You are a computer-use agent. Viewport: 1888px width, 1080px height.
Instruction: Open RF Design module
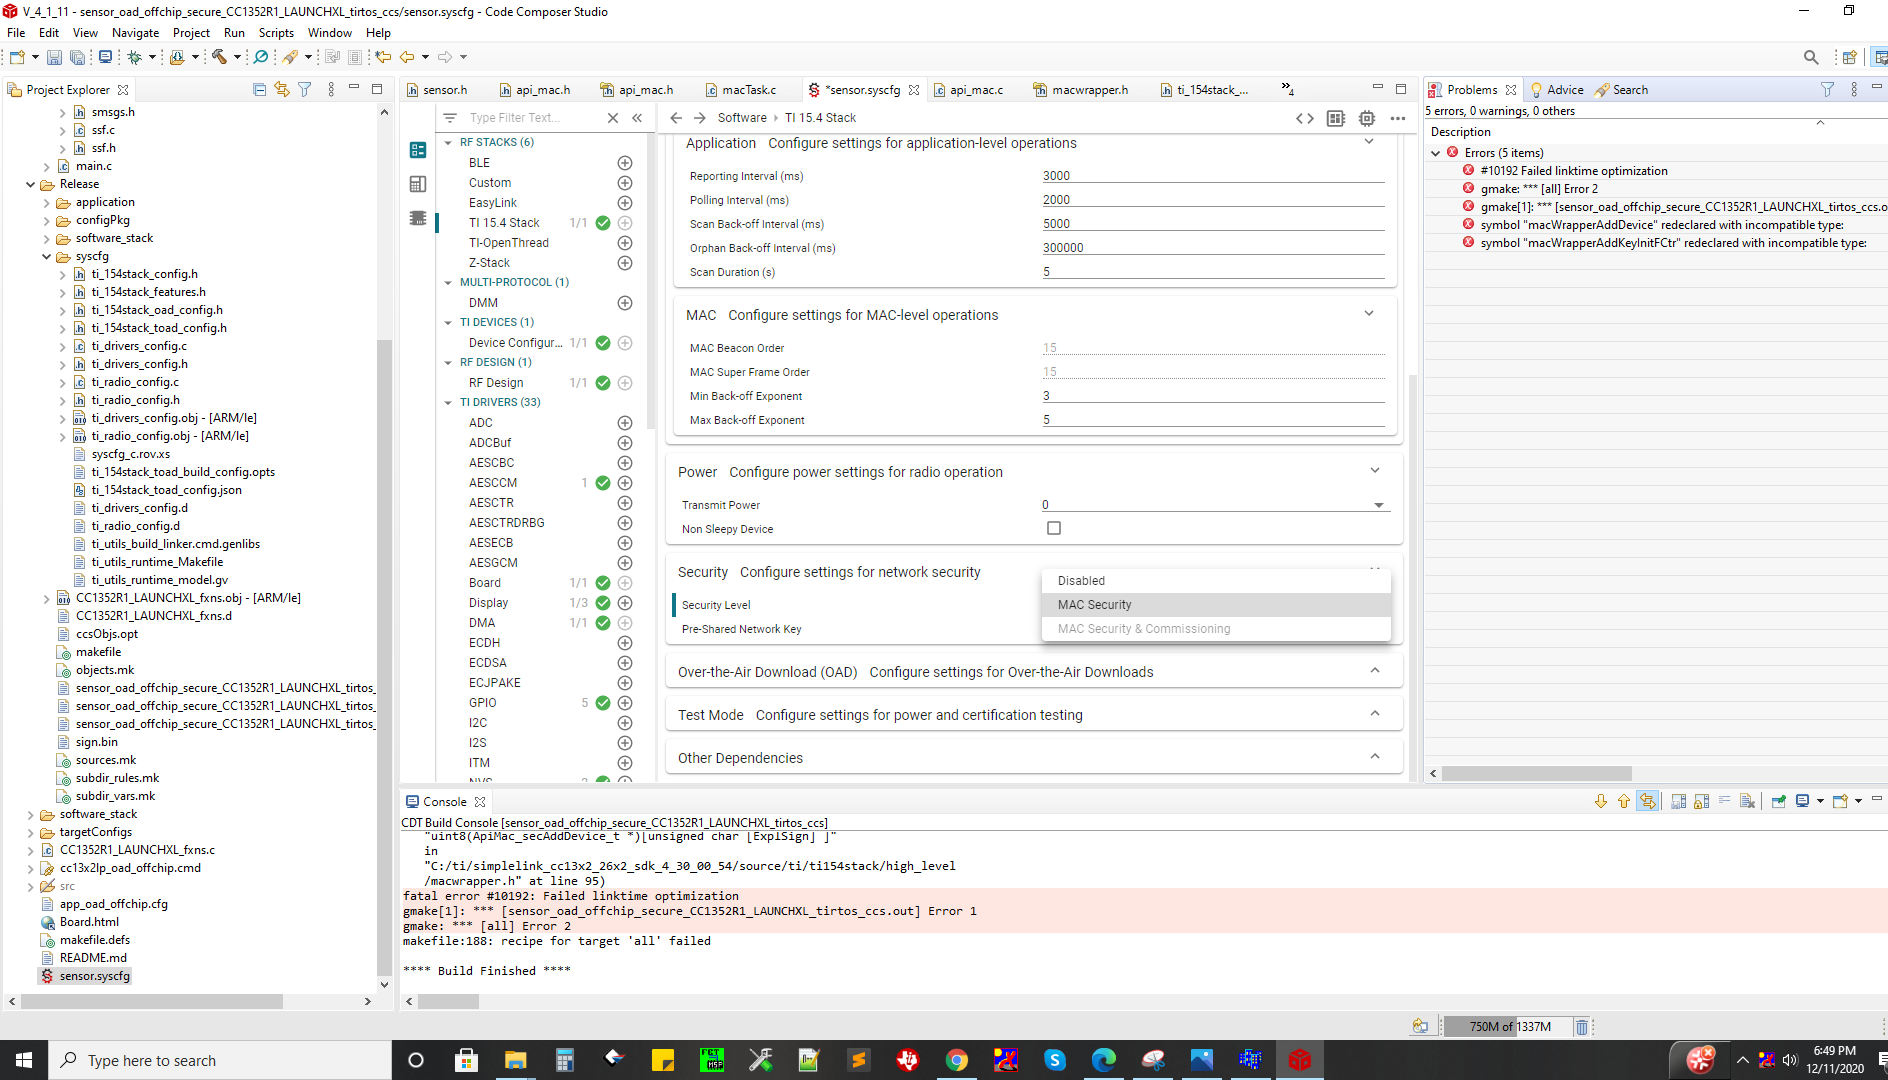[x=496, y=383]
